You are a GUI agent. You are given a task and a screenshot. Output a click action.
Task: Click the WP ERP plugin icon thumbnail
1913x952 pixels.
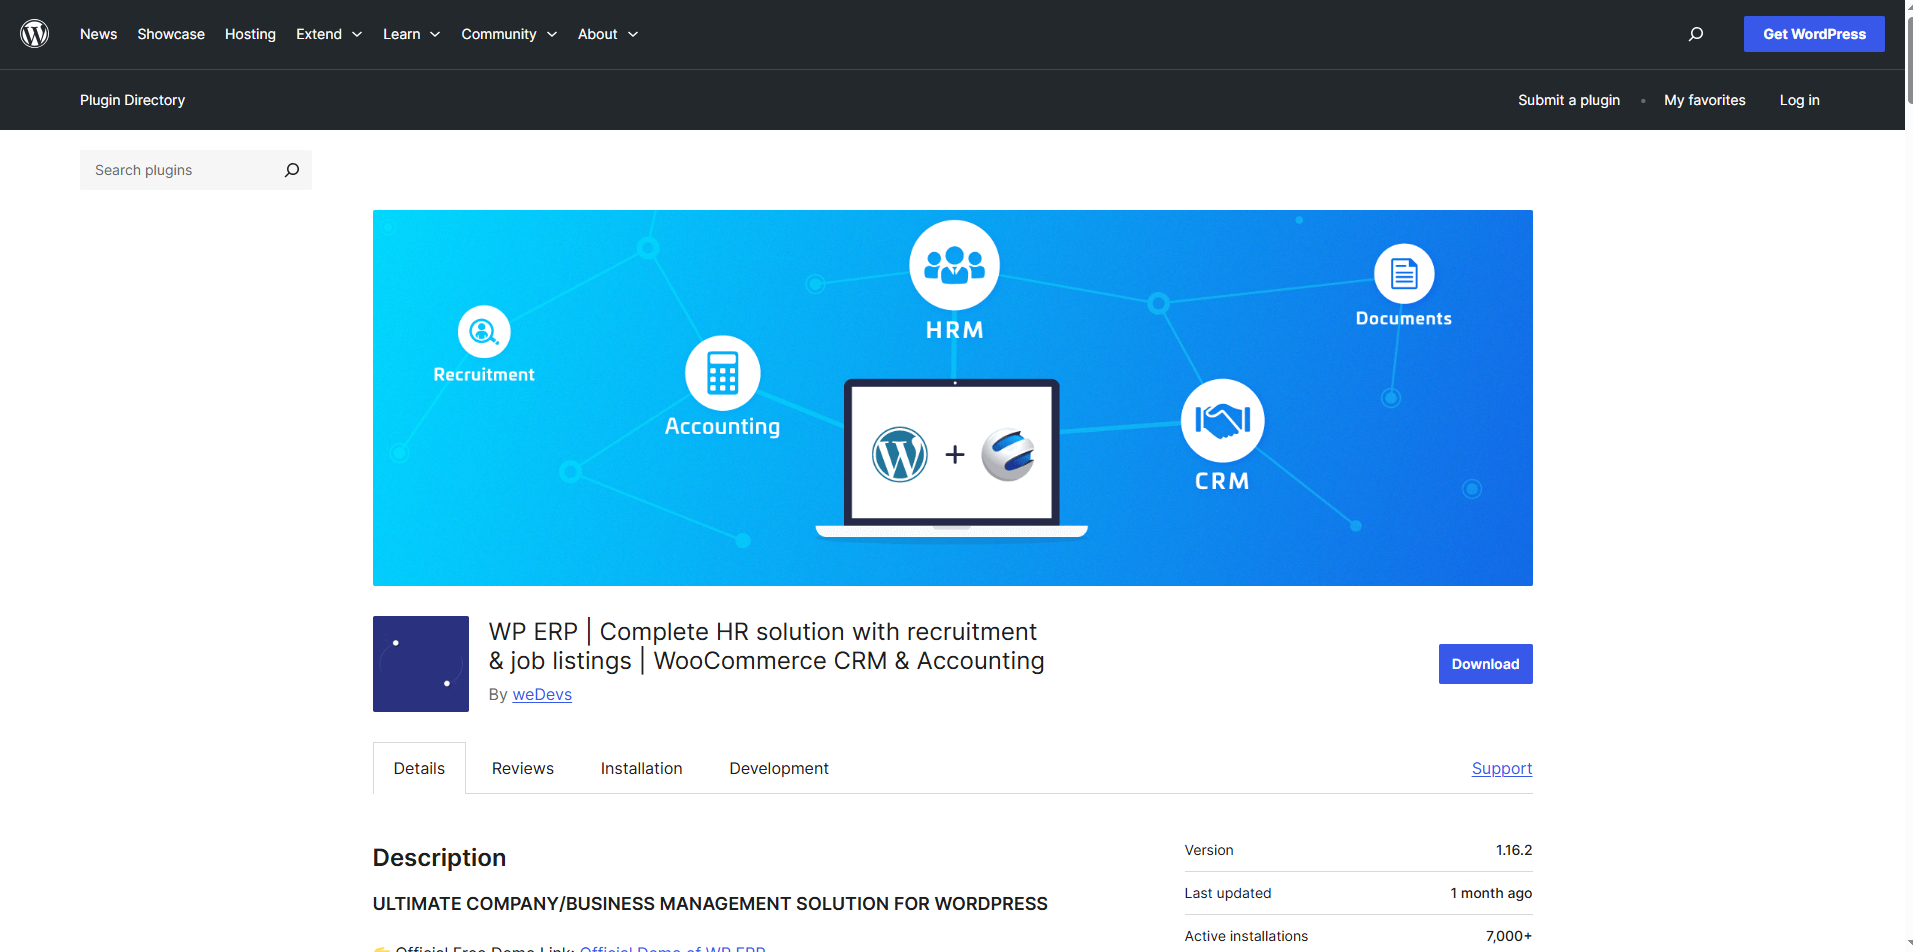pos(420,664)
